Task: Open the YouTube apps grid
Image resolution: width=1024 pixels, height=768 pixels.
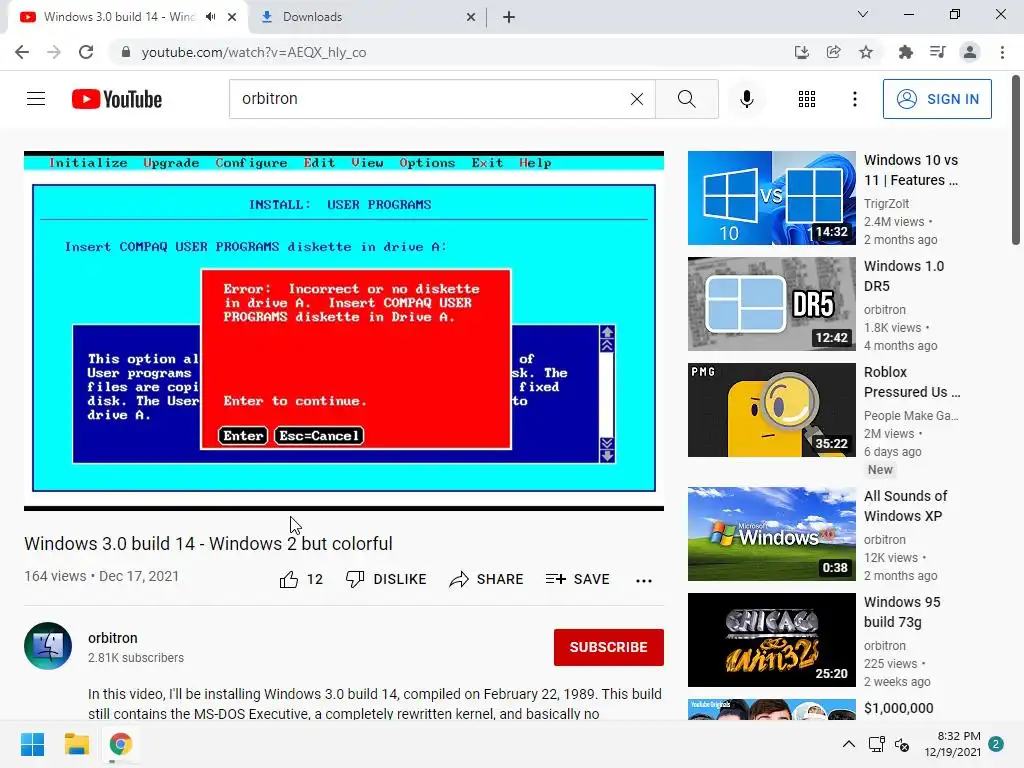Action: tap(807, 99)
